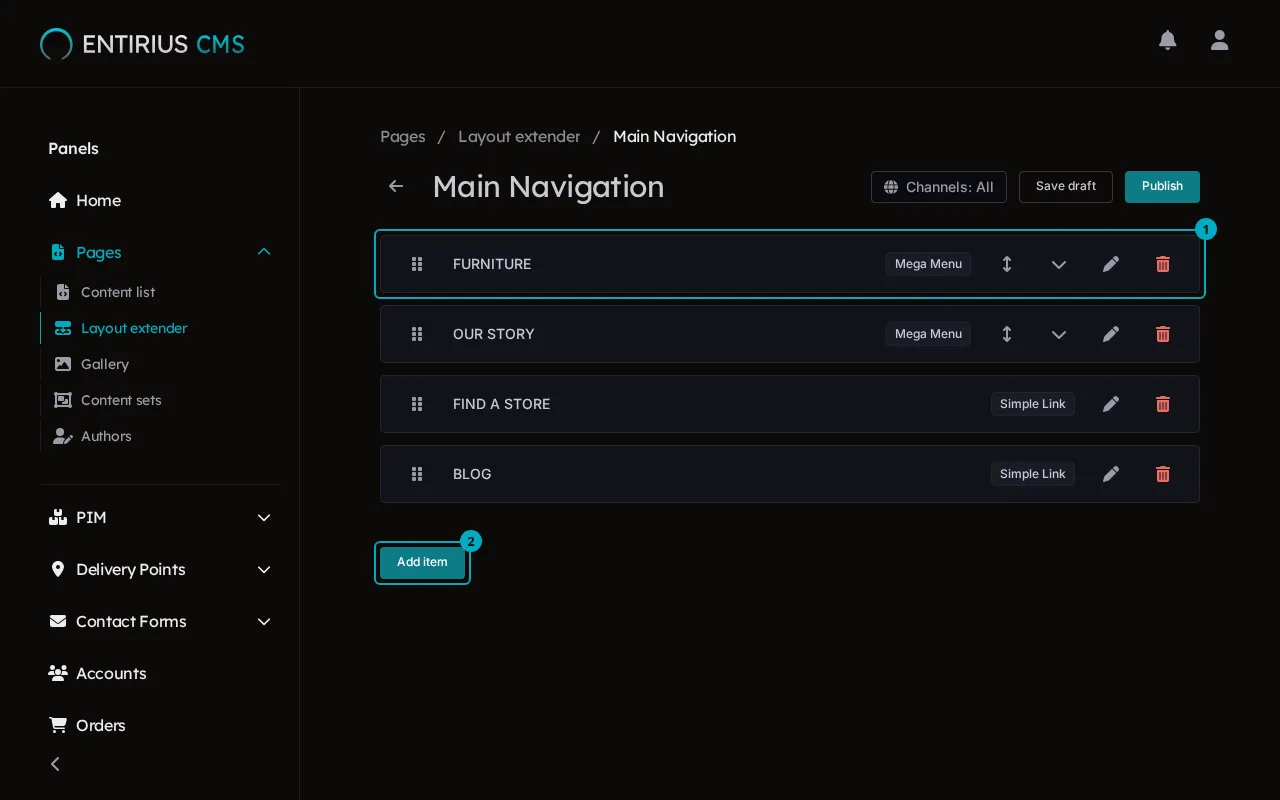Image resolution: width=1280 pixels, height=800 pixels.
Task: Collapse the Pages sidebar section
Action: coord(264,252)
